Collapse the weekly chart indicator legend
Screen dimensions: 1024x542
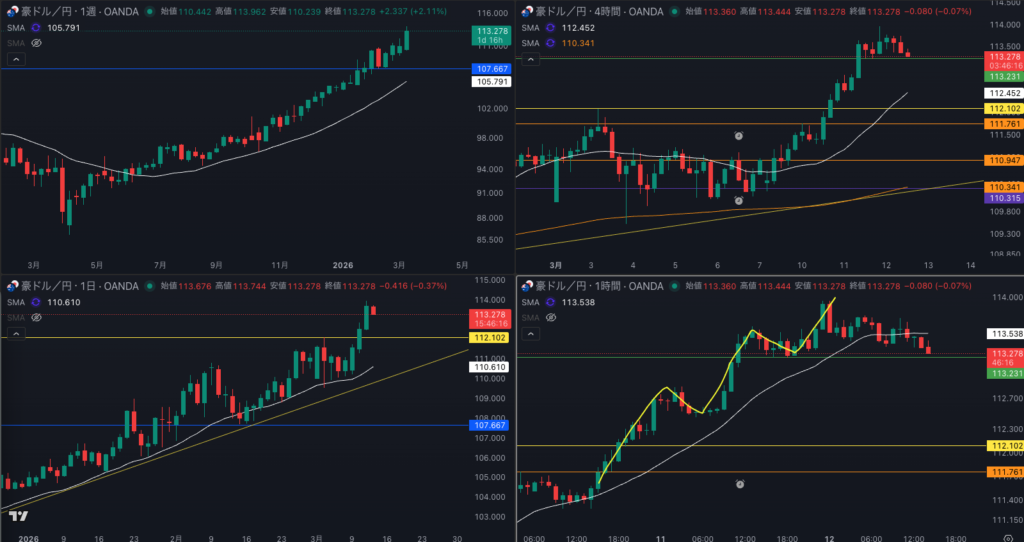tap(15, 60)
